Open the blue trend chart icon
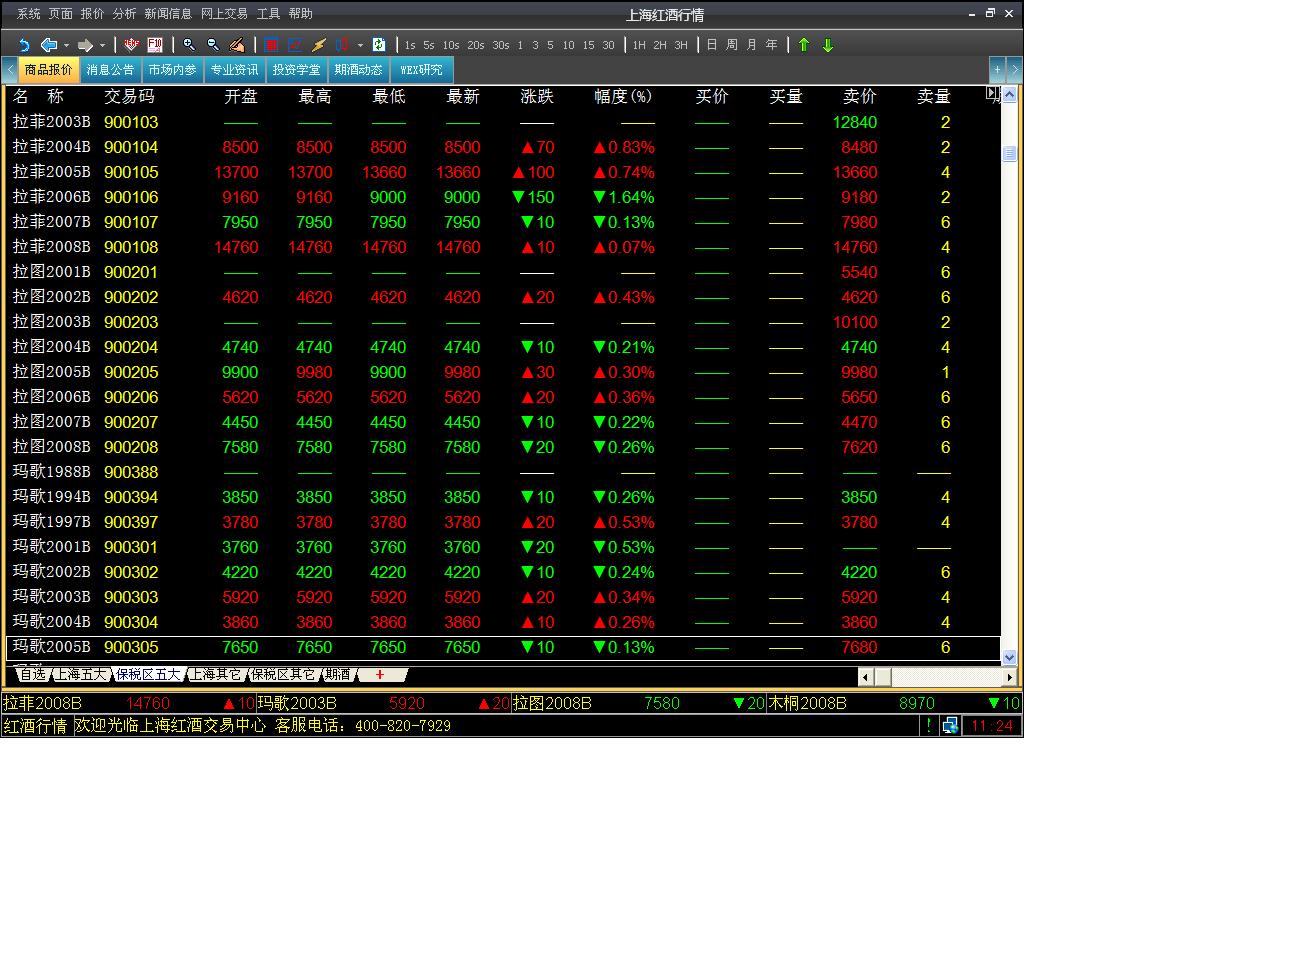1296x972 pixels. pyautogui.click(x=295, y=45)
